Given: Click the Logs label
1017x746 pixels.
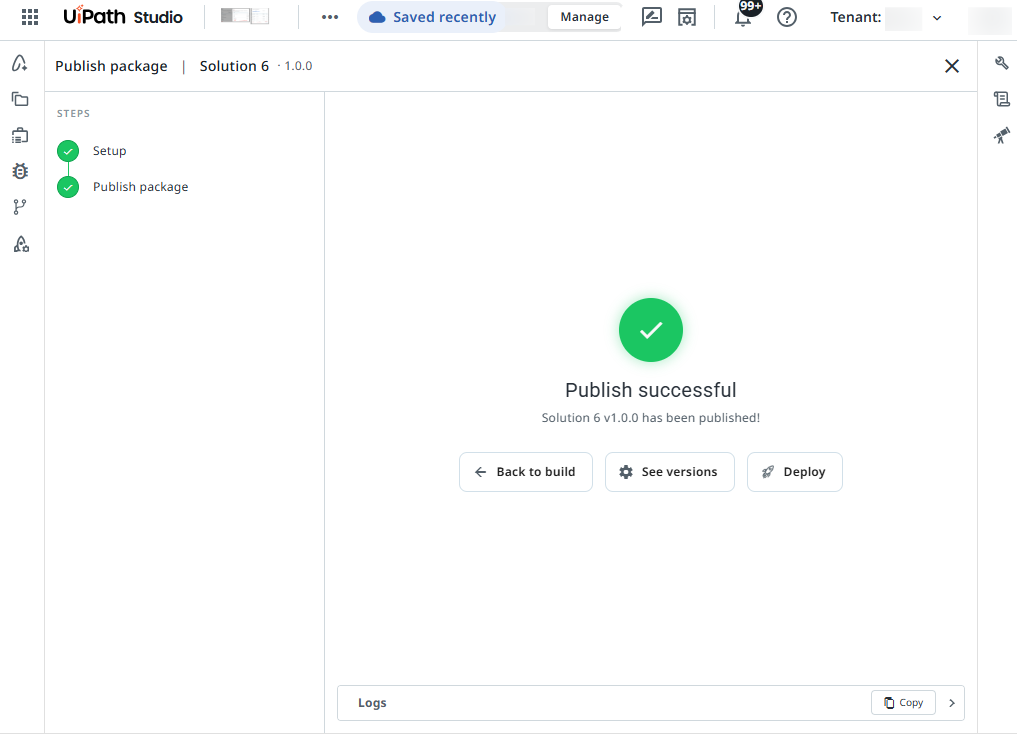Looking at the screenshot, I should (372, 703).
